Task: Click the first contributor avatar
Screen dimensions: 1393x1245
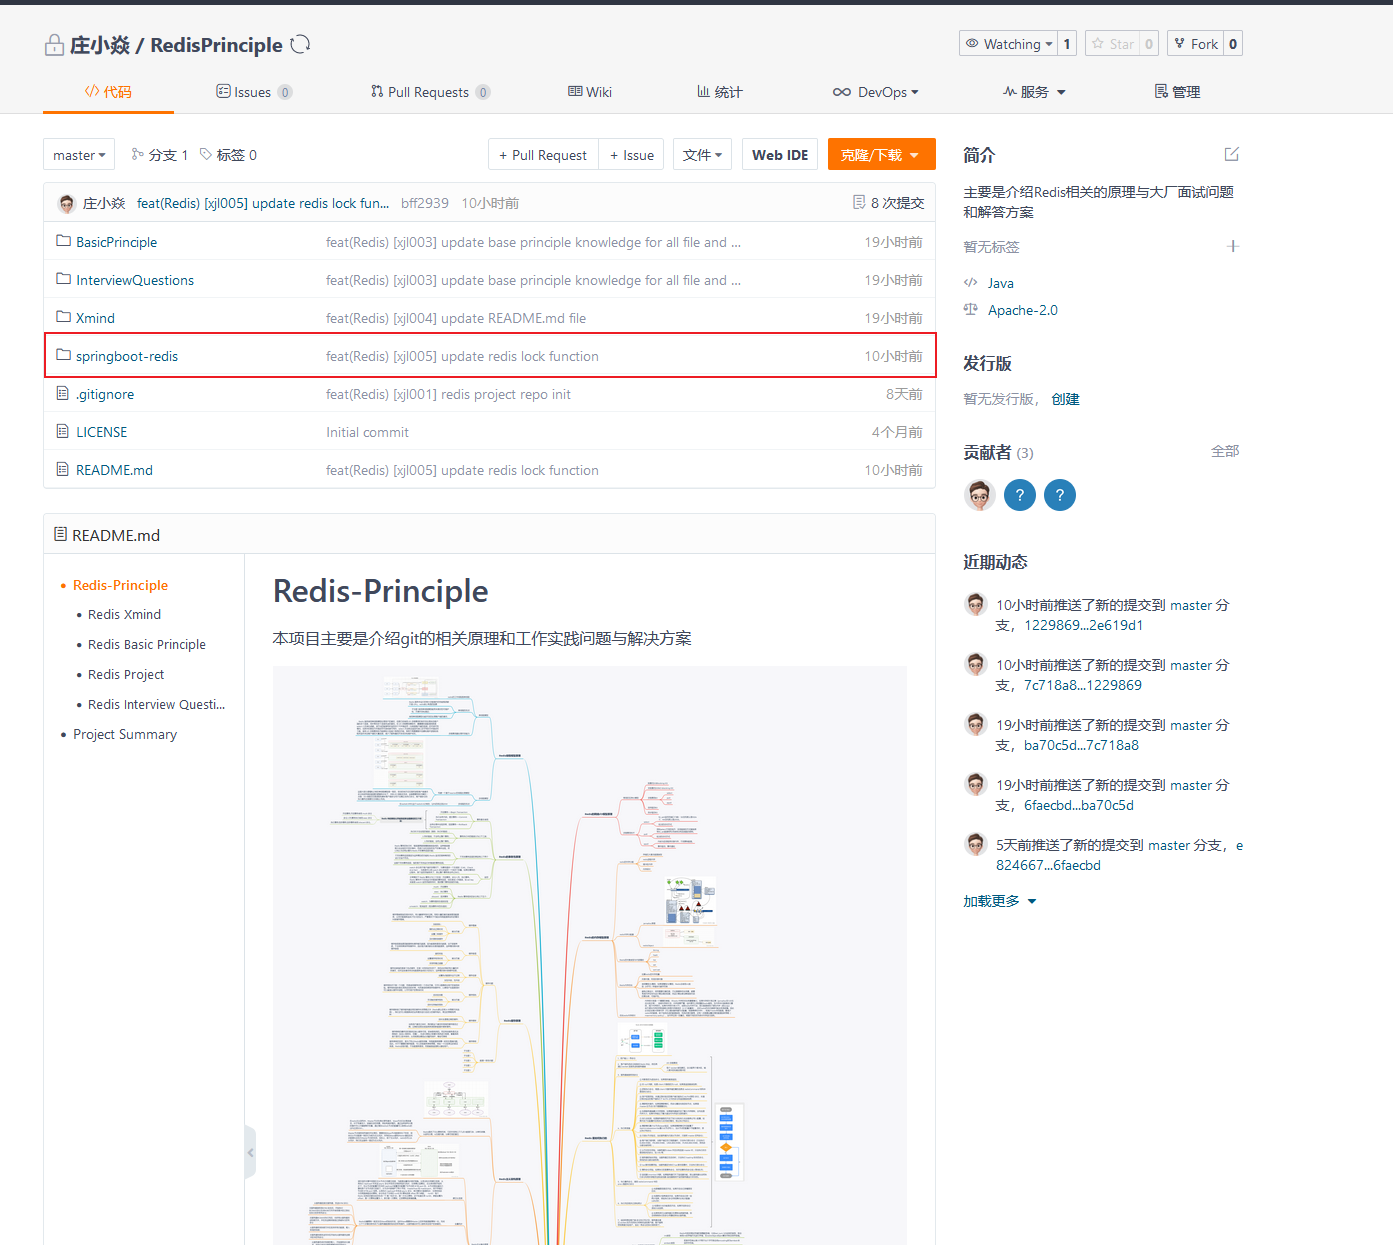Action: tap(980, 495)
